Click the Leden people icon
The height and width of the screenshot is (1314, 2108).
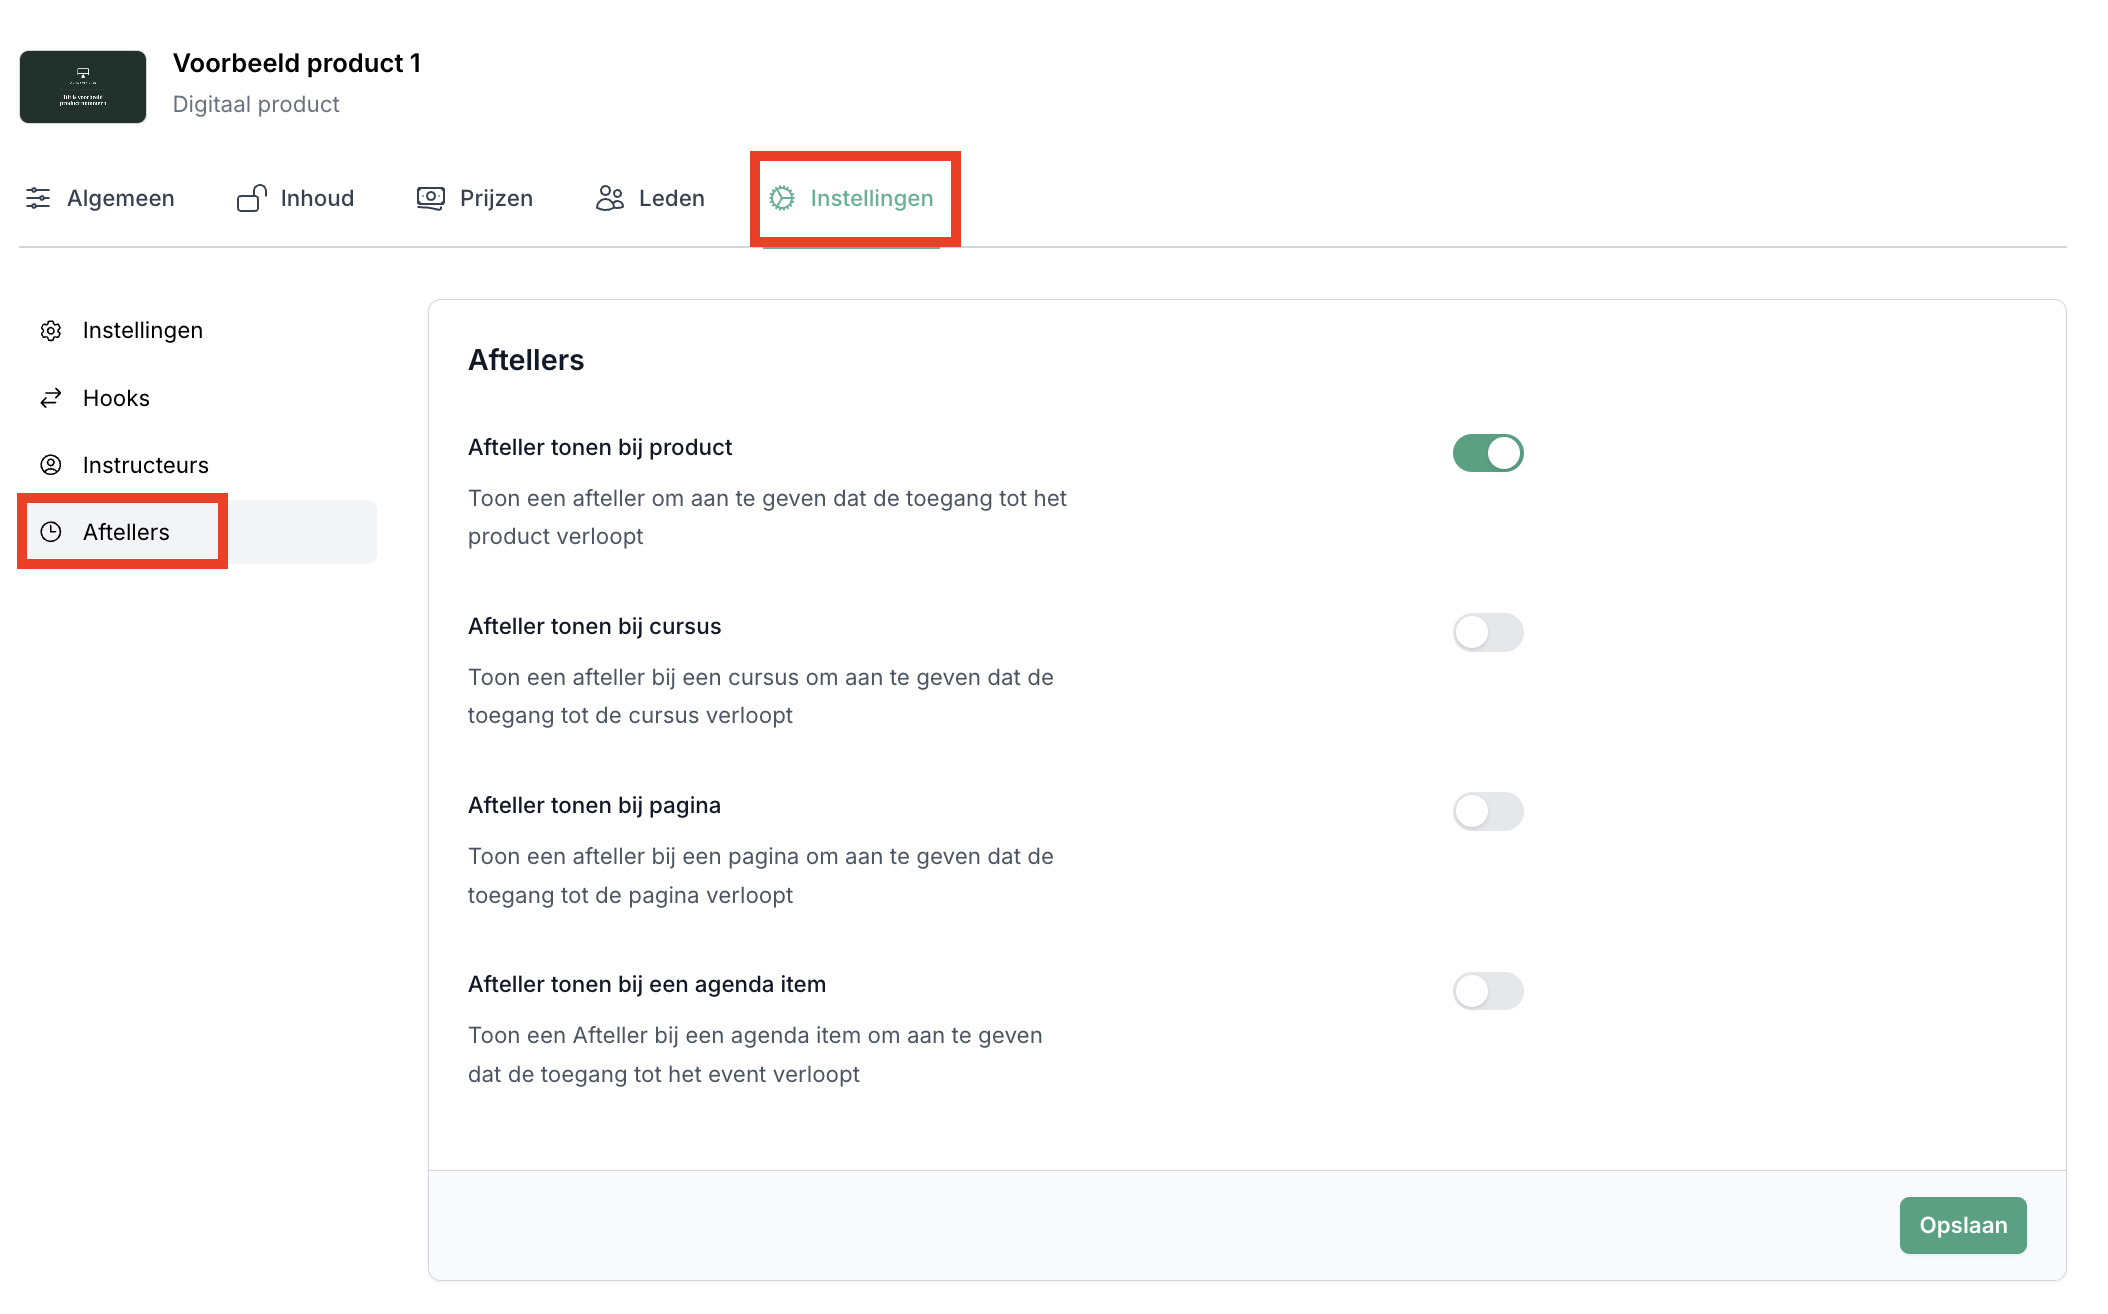609,198
